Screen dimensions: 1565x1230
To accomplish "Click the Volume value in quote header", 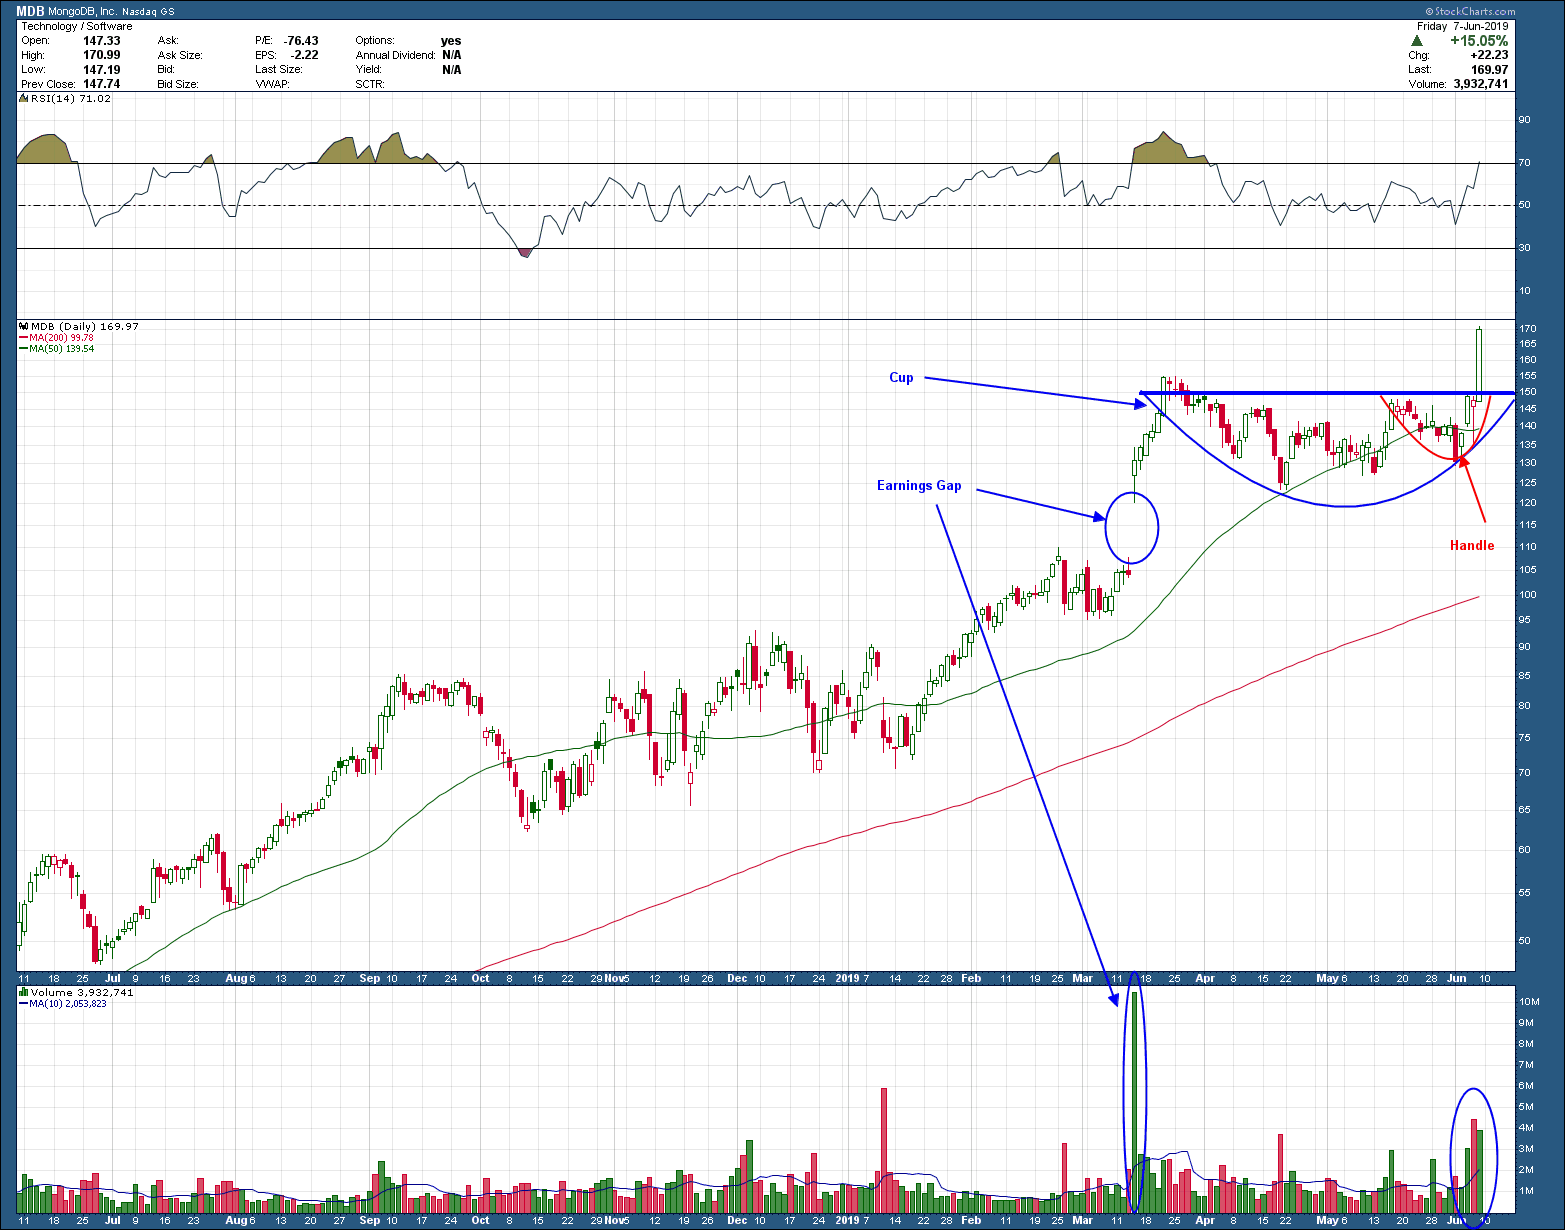I will click(x=1479, y=85).
